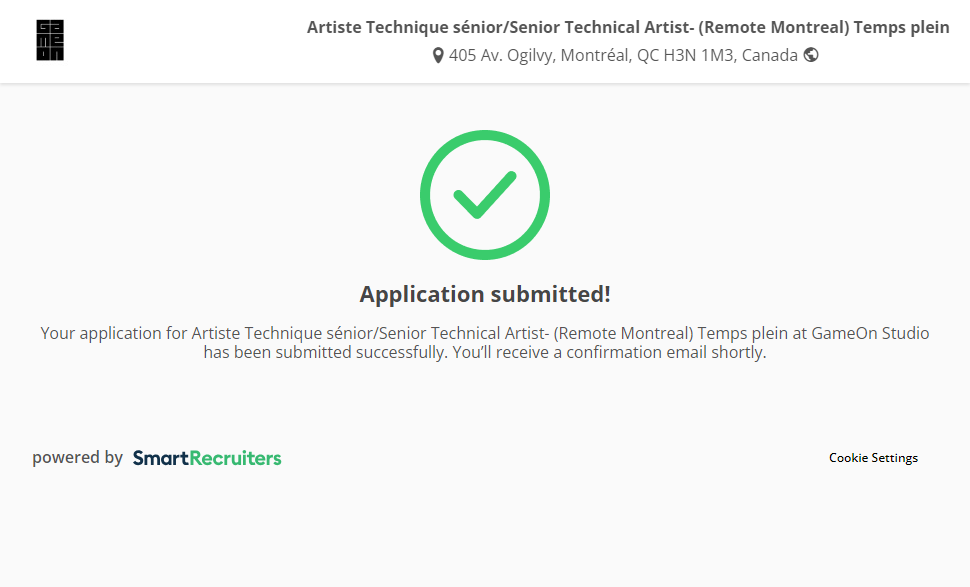Click the GameOn Studio logo
Image resolution: width=970 pixels, height=587 pixels.
[50, 41]
